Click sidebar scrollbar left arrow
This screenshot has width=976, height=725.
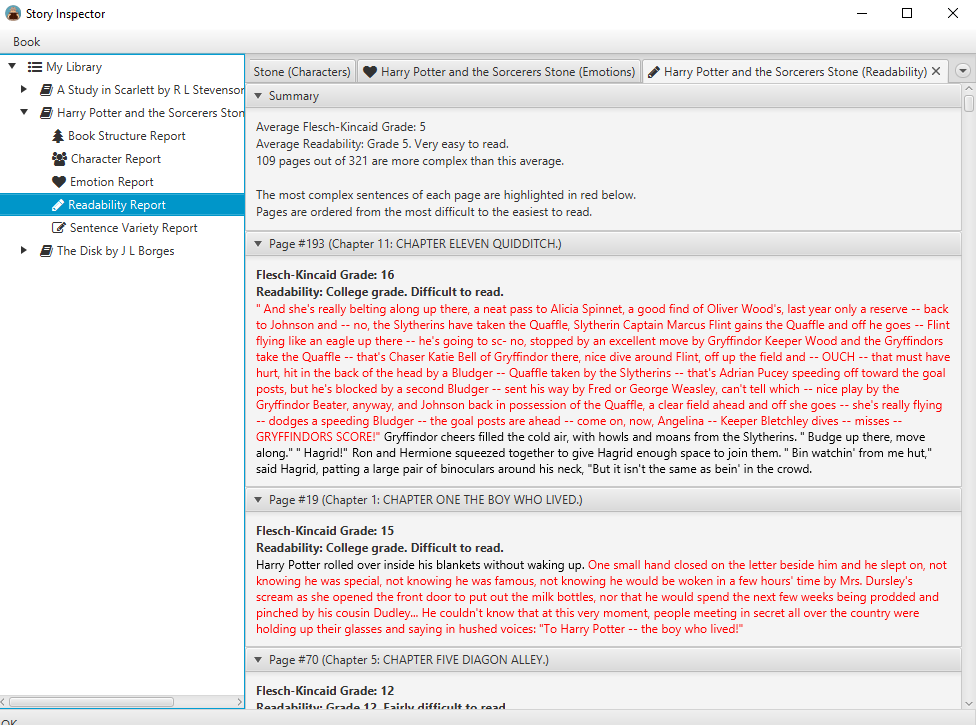3,702
